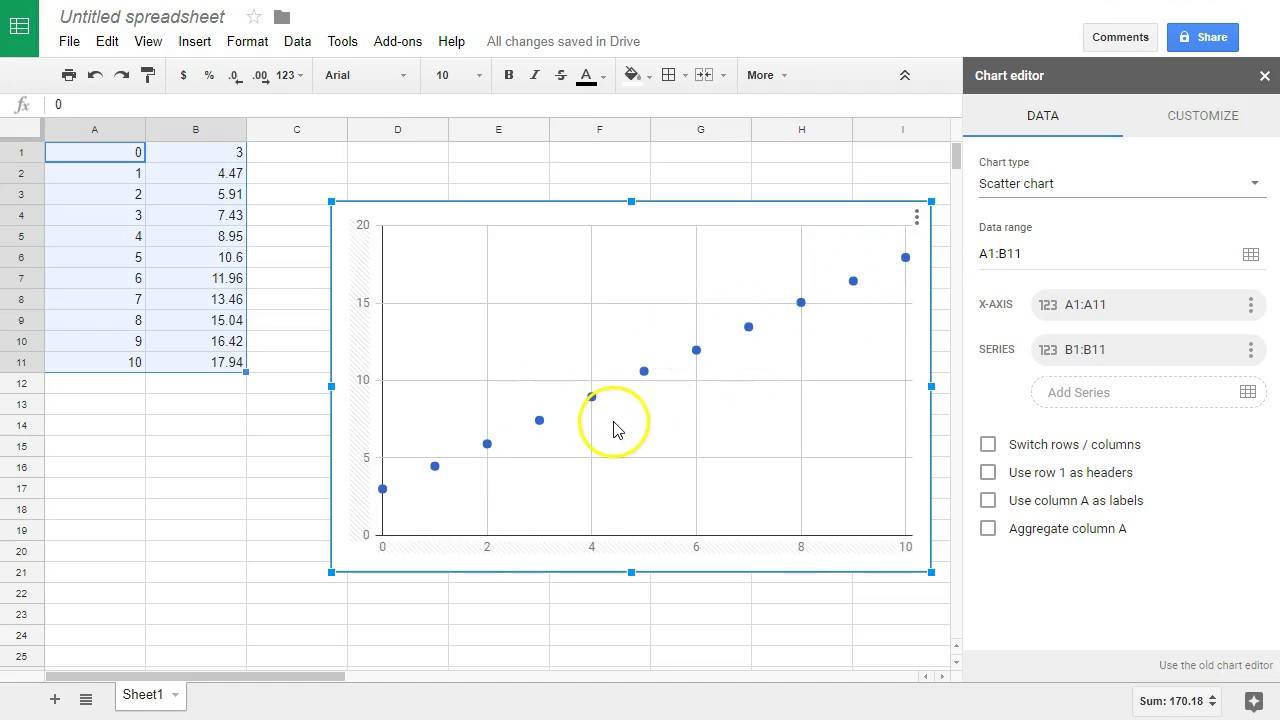The height and width of the screenshot is (720, 1280).
Task: Open the chart three-dot menu
Action: pos(916,217)
